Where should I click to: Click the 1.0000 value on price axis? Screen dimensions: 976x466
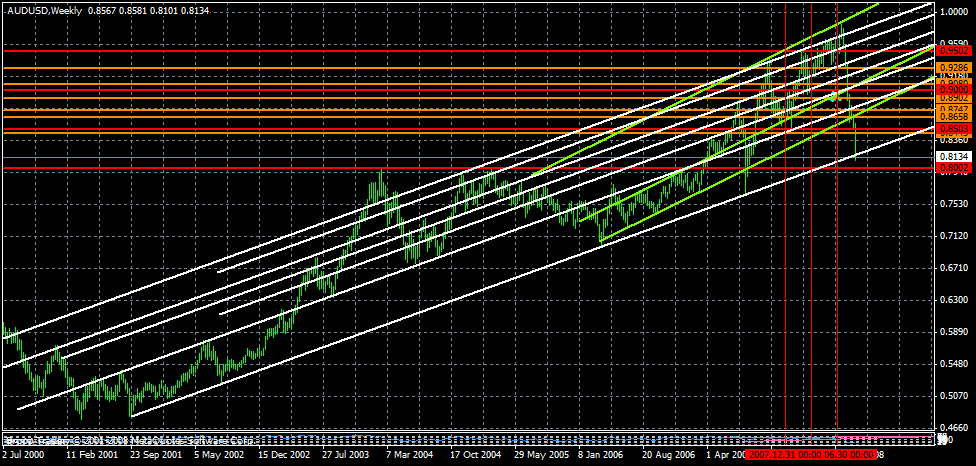pyautogui.click(x=955, y=12)
